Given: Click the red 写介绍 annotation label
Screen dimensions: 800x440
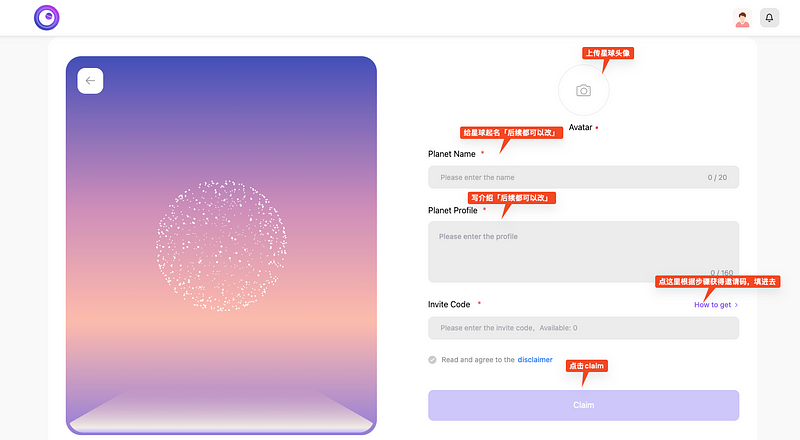Looking at the screenshot, I should tap(511, 198).
